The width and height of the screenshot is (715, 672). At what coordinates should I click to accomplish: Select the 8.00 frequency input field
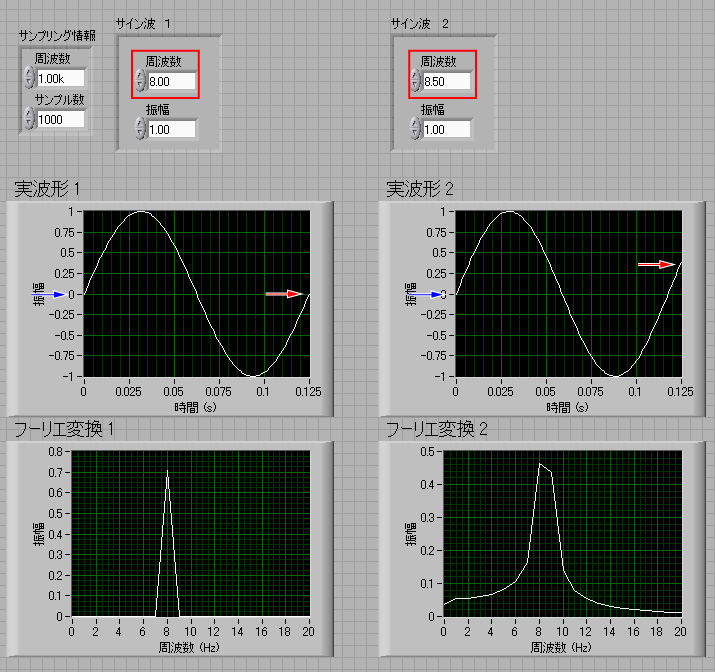(172, 80)
